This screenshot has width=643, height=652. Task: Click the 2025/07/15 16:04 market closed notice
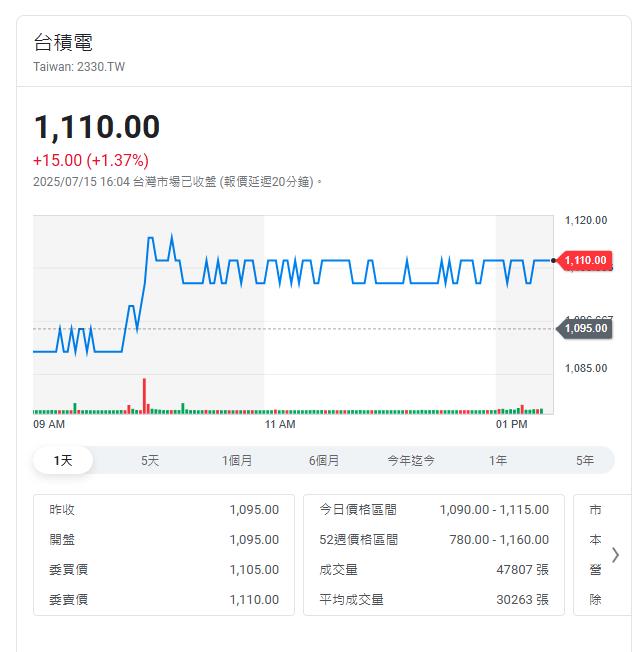178,182
